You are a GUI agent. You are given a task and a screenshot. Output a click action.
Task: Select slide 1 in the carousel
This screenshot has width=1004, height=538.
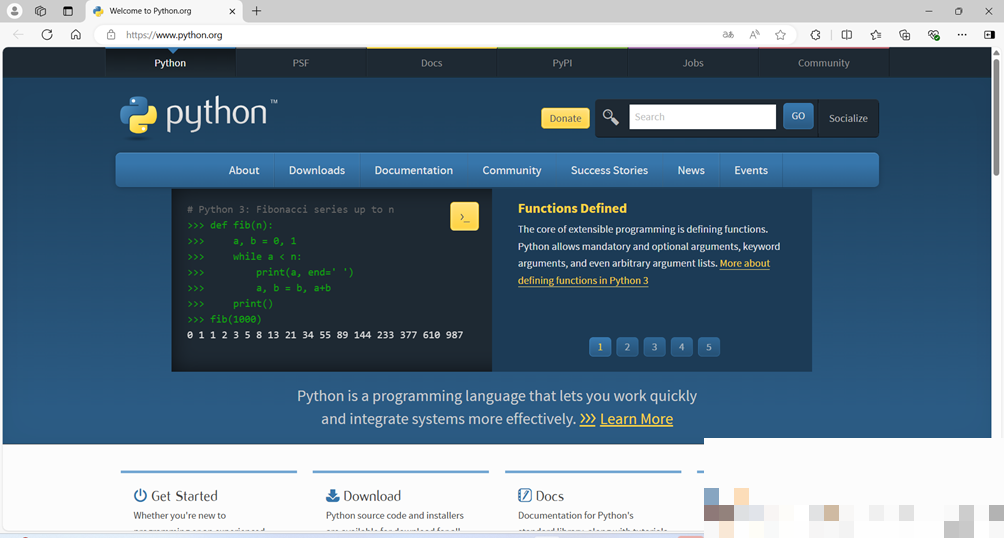click(600, 347)
